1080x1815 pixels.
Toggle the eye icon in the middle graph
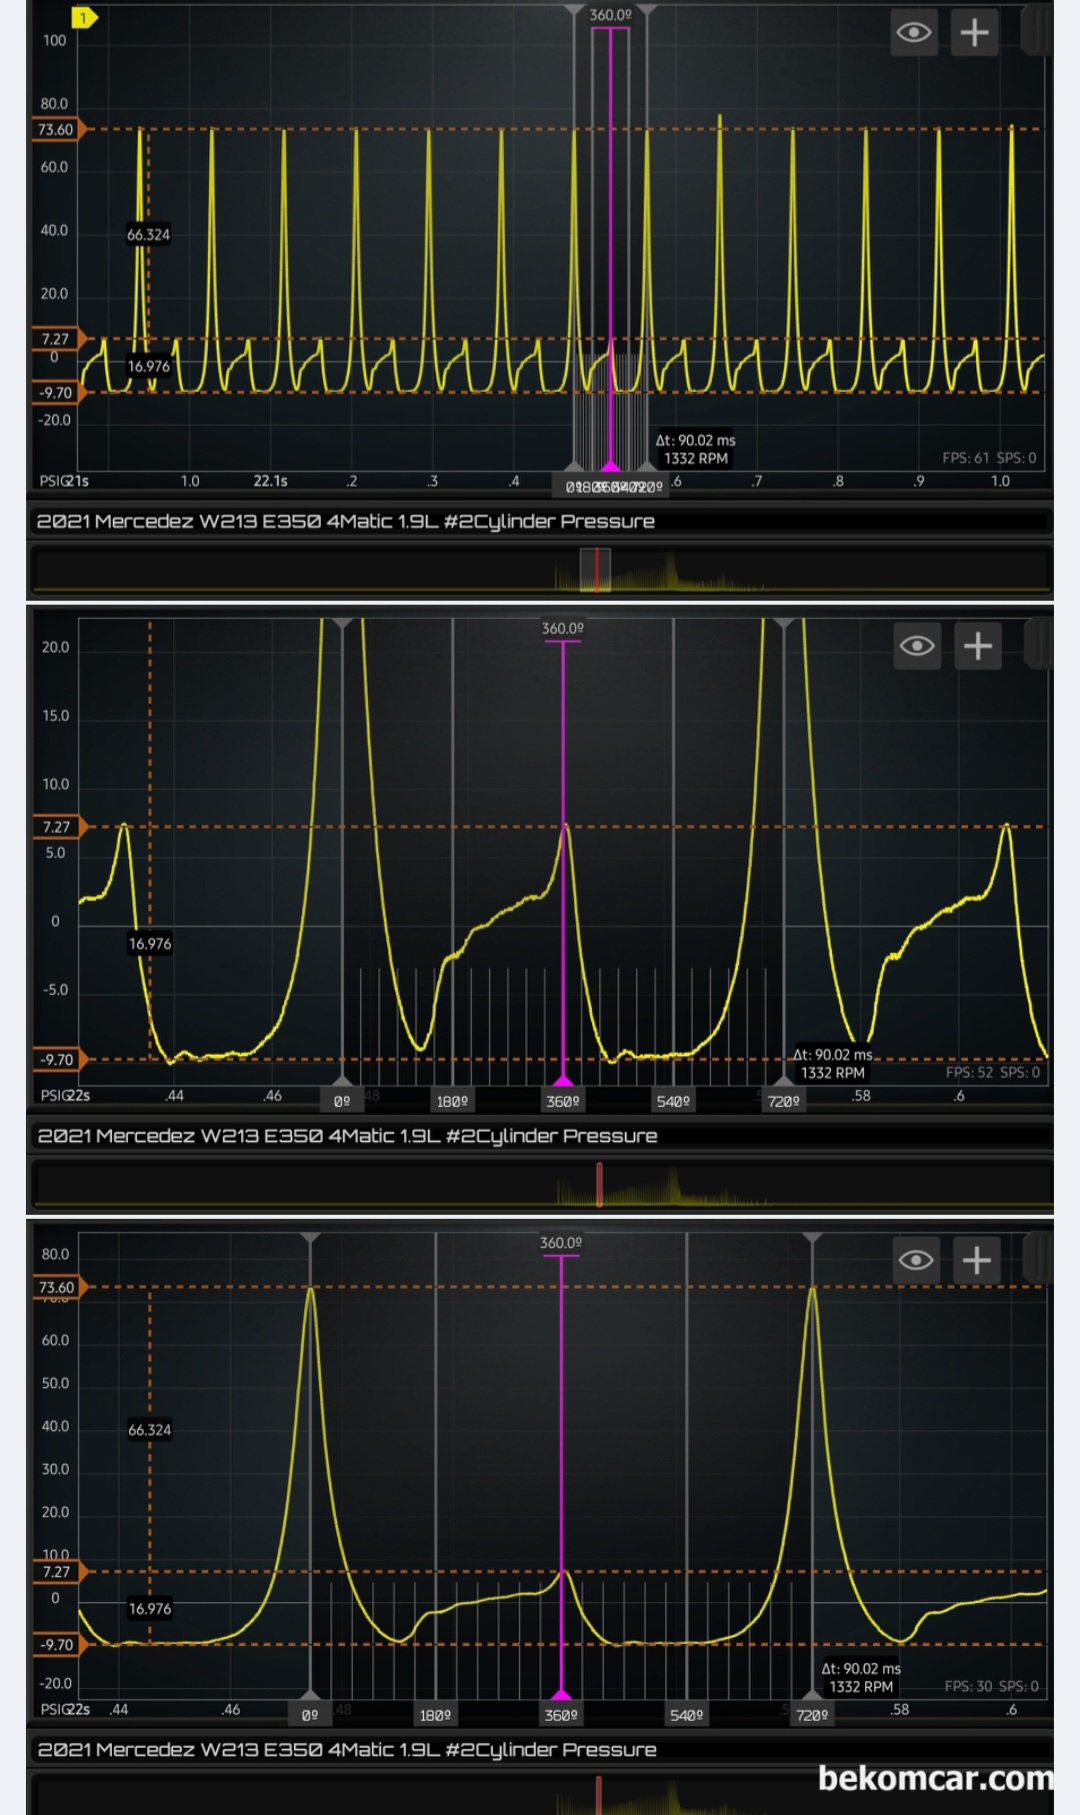(916, 646)
